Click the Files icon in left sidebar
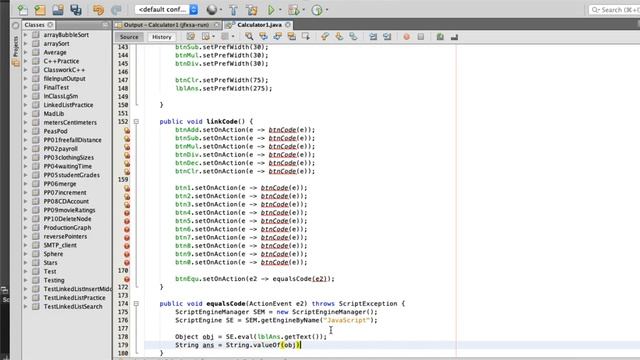Screen dimensions: 640x360 tap(16, 63)
